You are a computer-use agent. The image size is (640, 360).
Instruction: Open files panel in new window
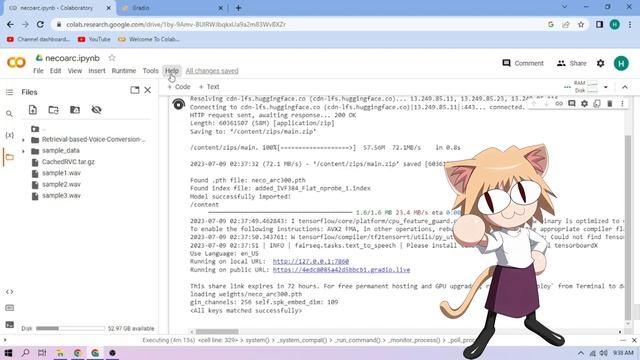(x=135, y=90)
